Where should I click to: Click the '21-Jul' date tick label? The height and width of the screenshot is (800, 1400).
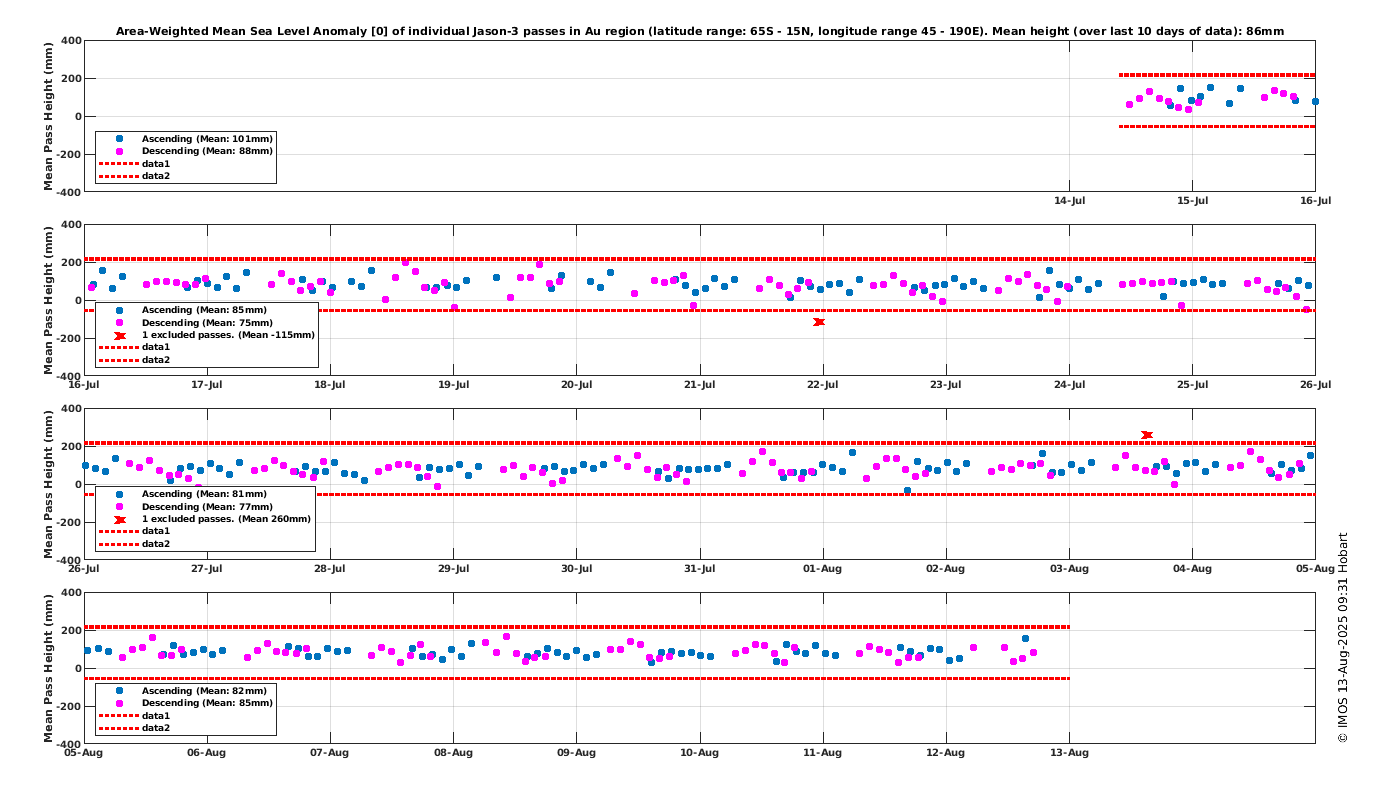pyautogui.click(x=699, y=385)
